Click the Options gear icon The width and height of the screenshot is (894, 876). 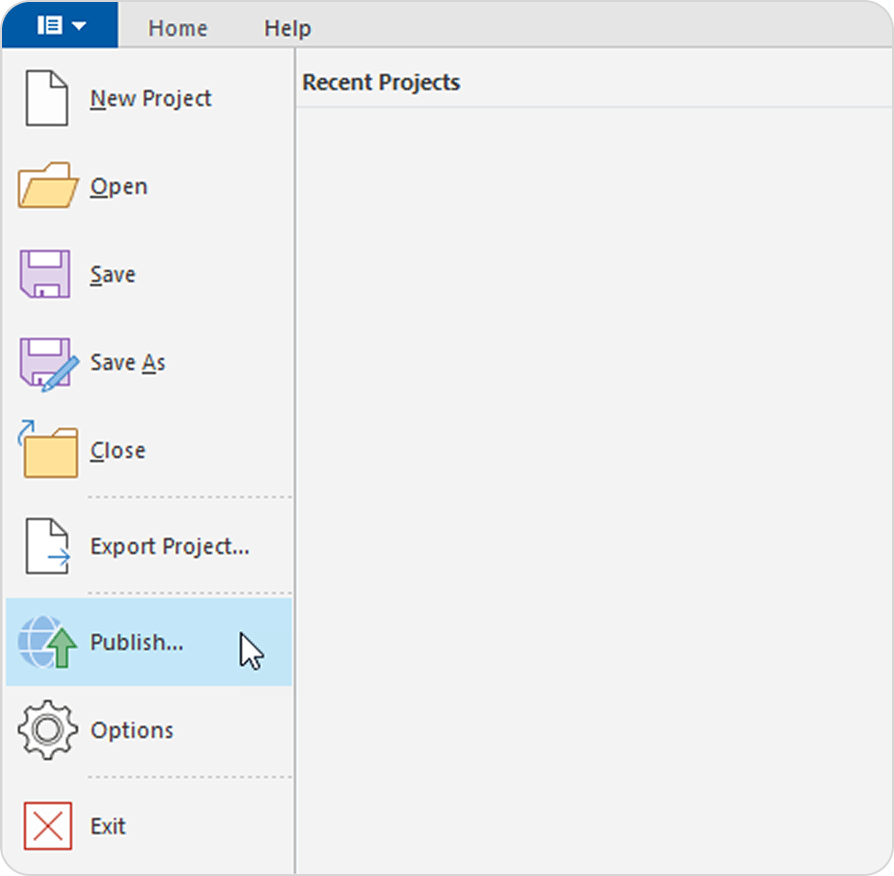pyautogui.click(x=46, y=730)
